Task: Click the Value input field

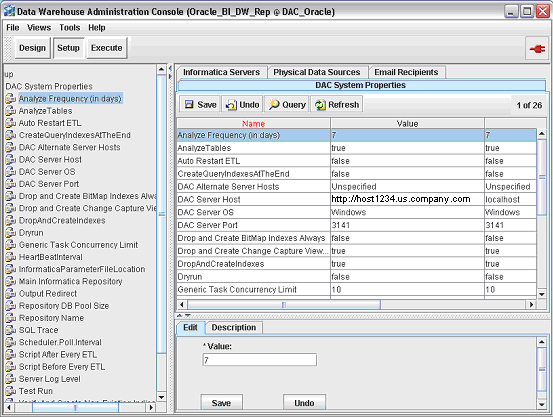Action: tap(260, 360)
